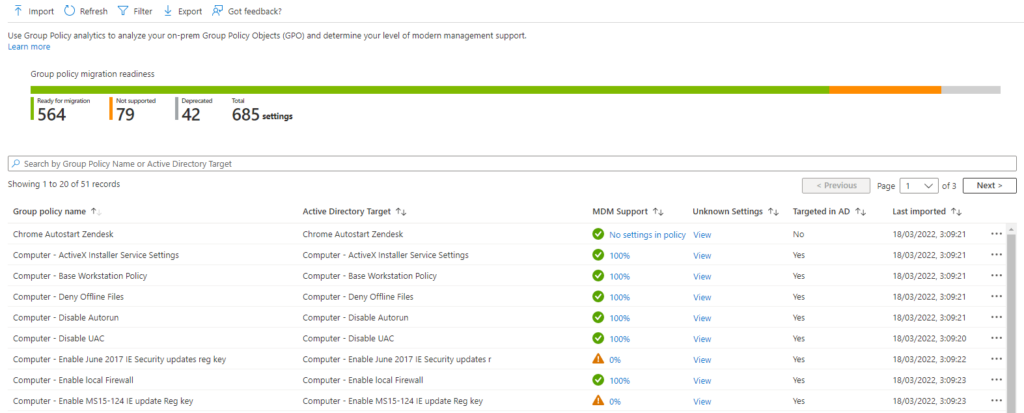This screenshot has height=413, width=1024.
Task: View unknown settings for Disable Autorun
Action: click(702, 318)
